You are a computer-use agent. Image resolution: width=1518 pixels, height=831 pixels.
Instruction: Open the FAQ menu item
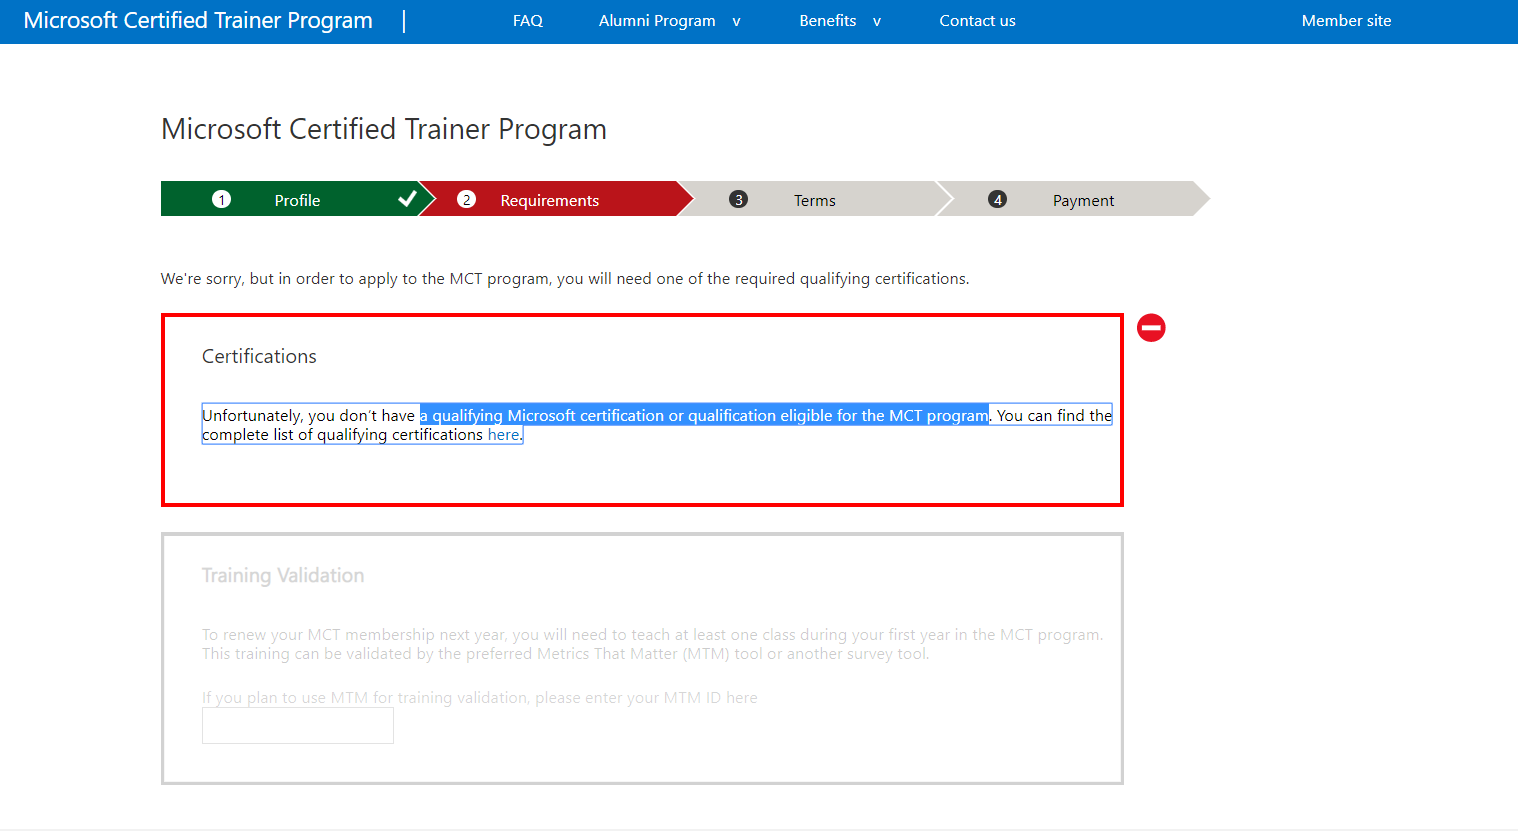tap(528, 20)
